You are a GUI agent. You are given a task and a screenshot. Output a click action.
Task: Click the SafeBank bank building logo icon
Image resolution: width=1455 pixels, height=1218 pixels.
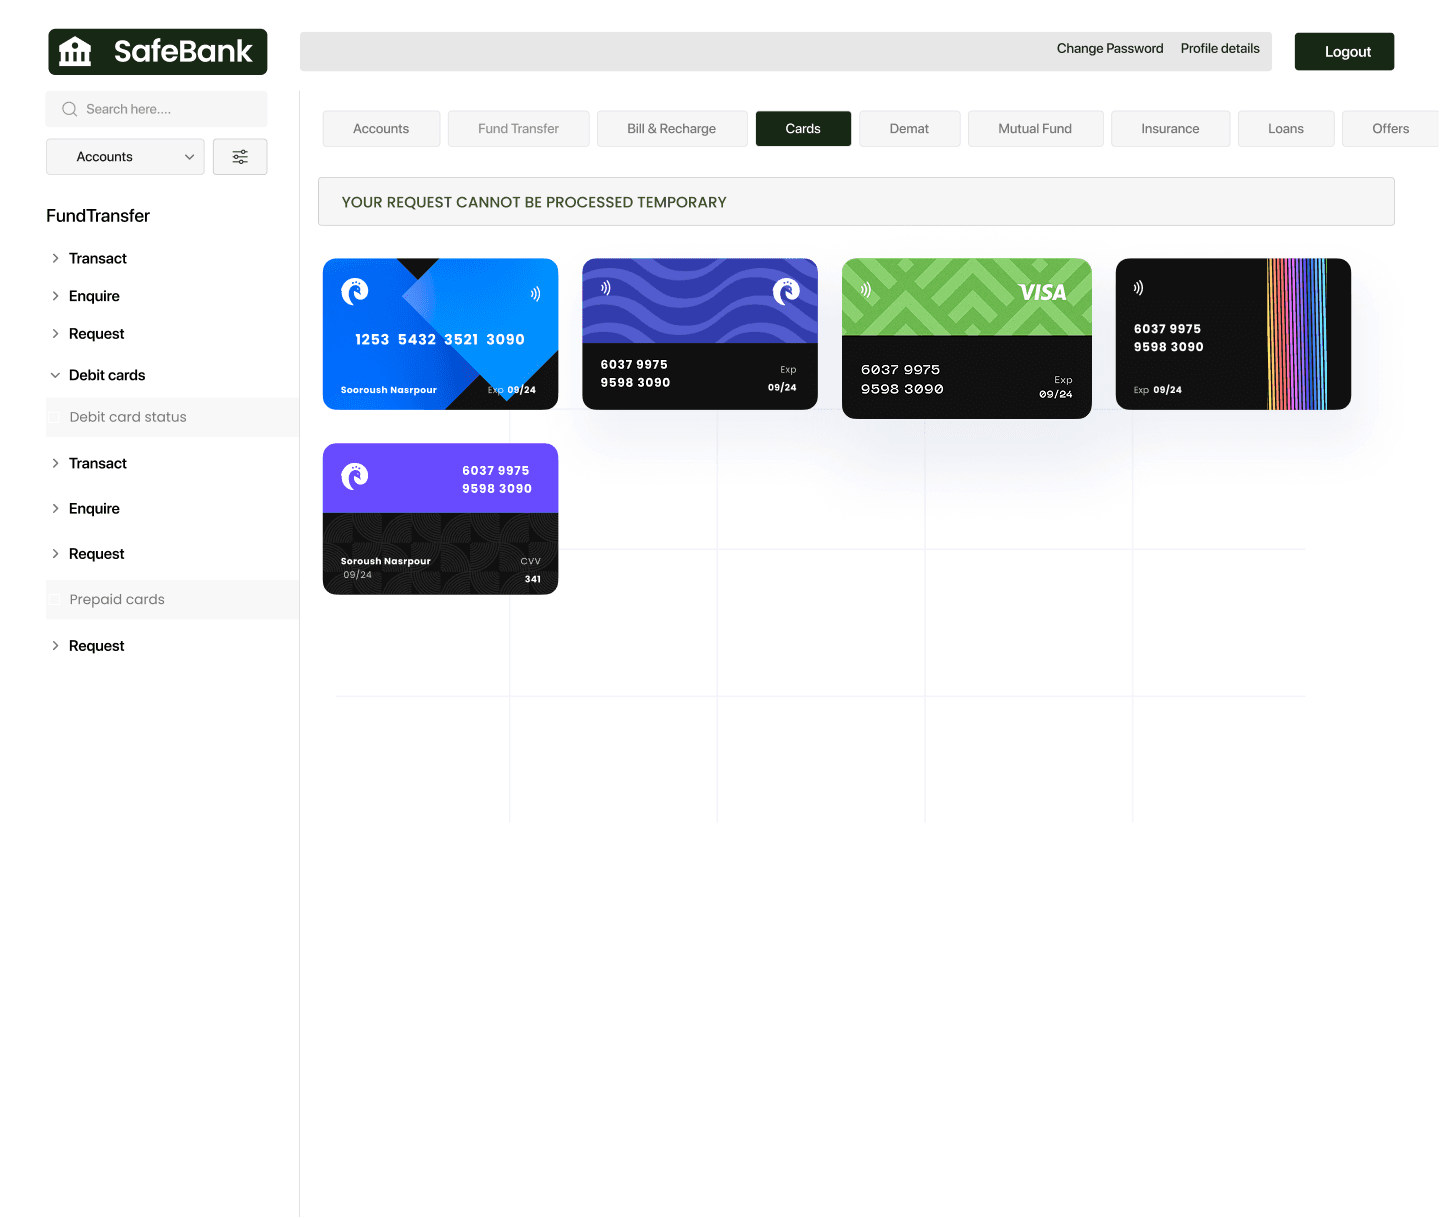click(75, 51)
